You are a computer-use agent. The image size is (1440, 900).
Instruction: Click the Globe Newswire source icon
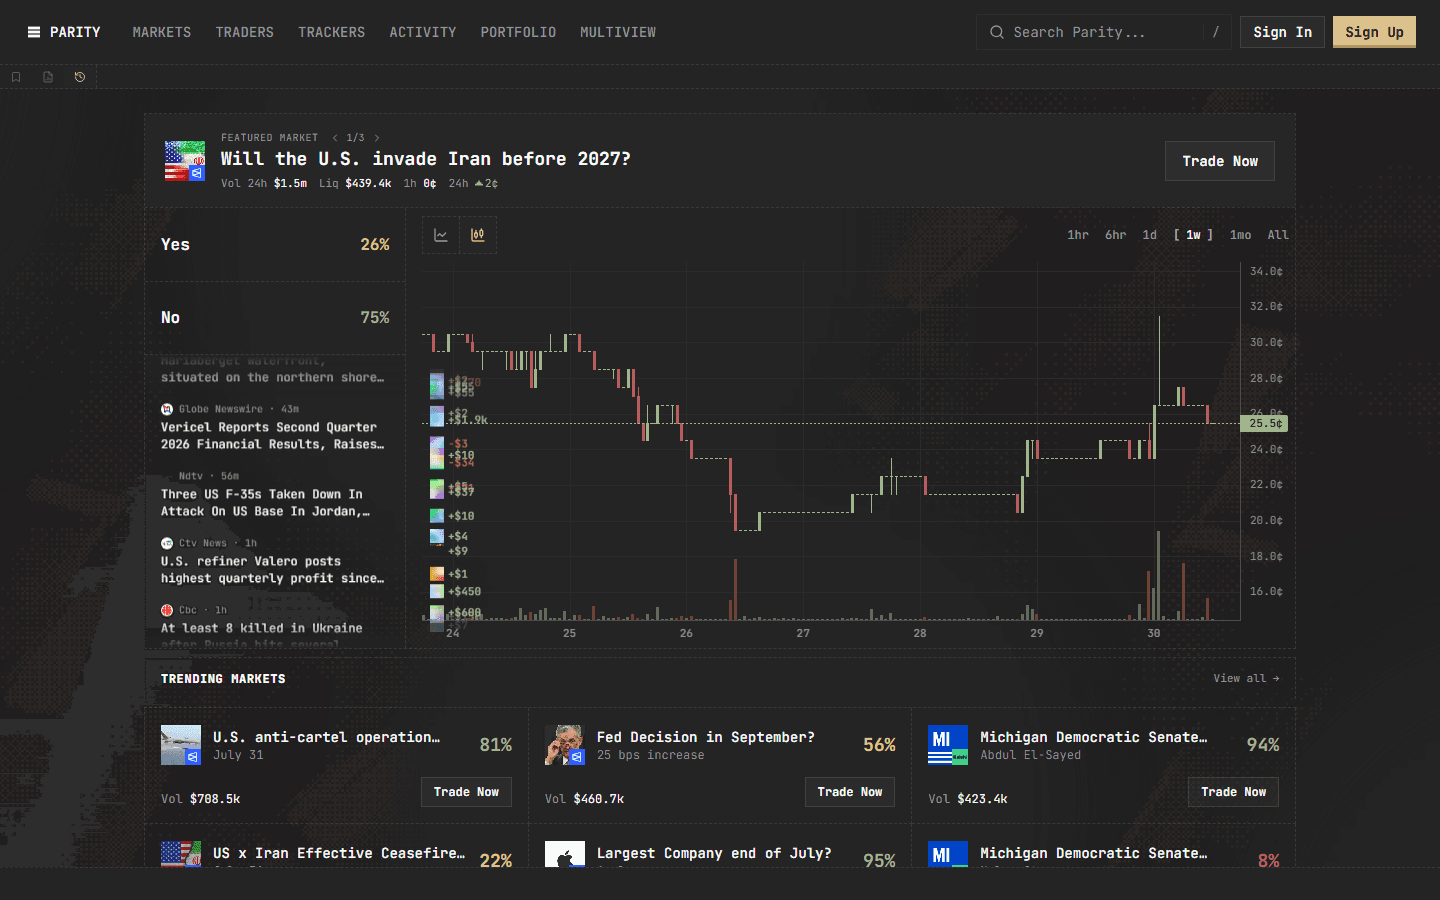point(167,409)
